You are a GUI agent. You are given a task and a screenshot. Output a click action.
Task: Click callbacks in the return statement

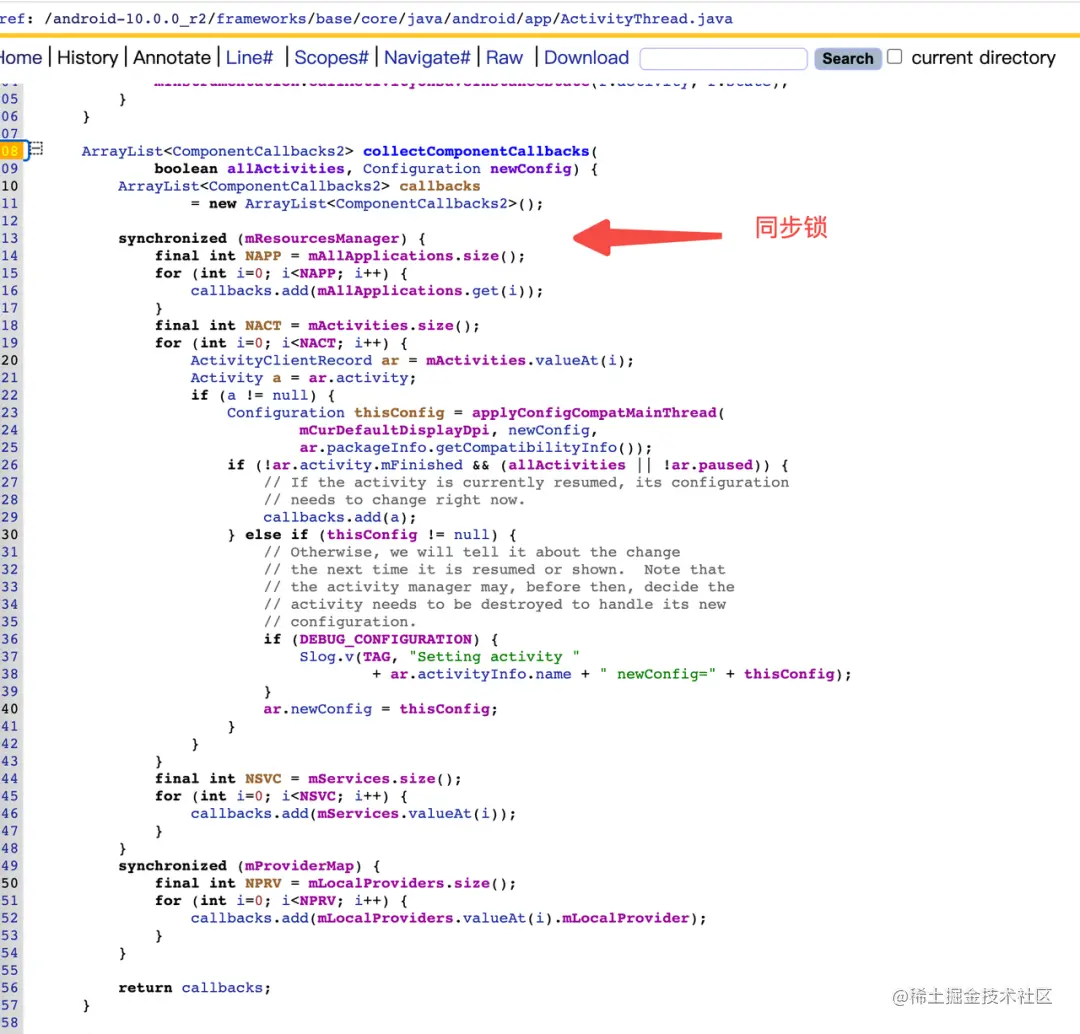point(222,988)
